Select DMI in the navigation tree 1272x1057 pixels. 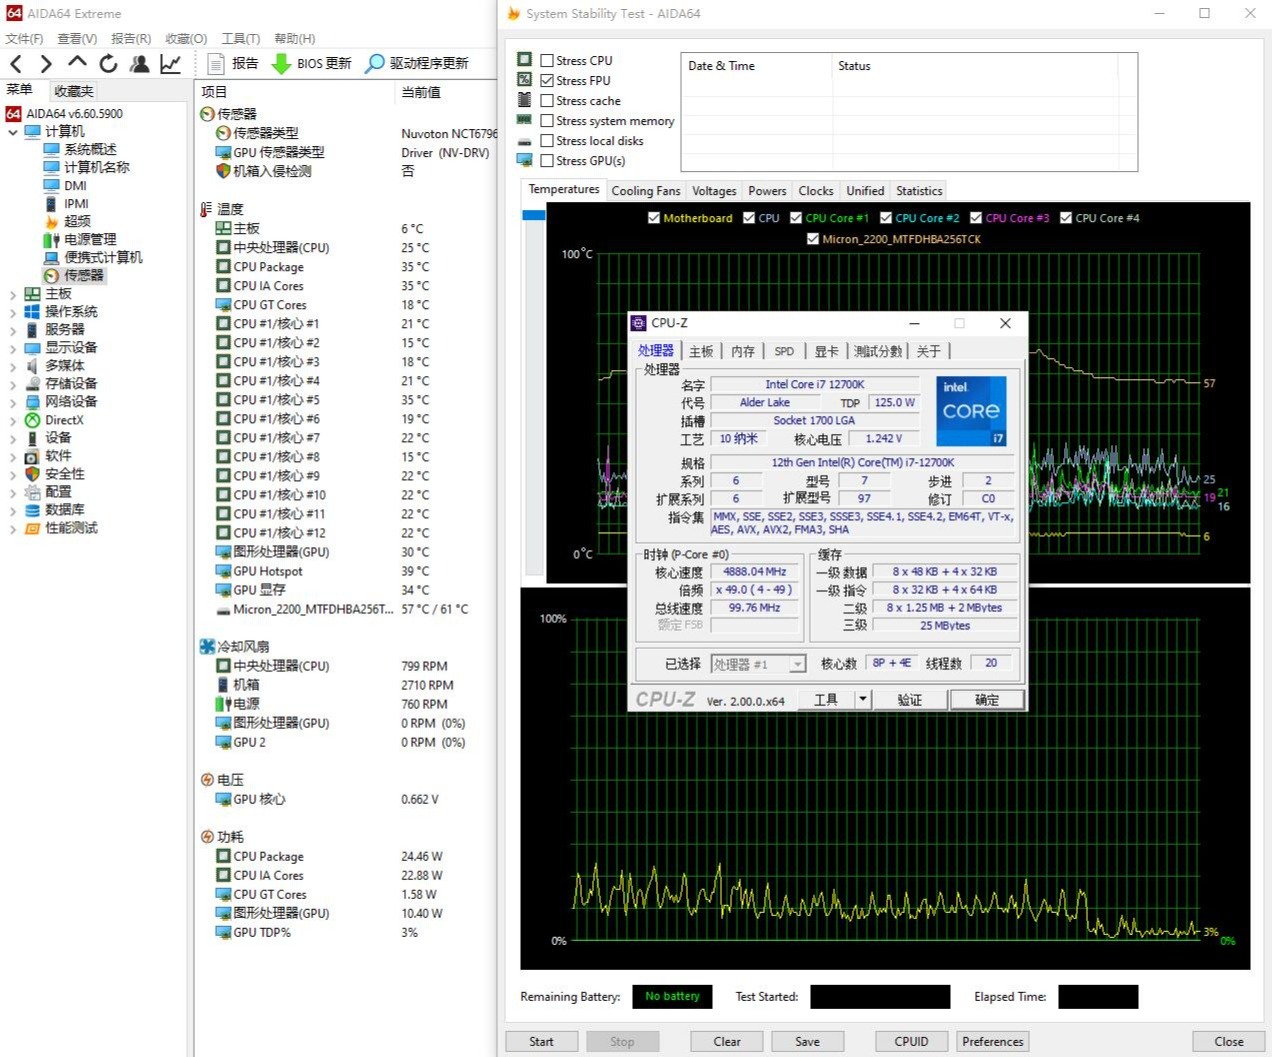click(76, 185)
